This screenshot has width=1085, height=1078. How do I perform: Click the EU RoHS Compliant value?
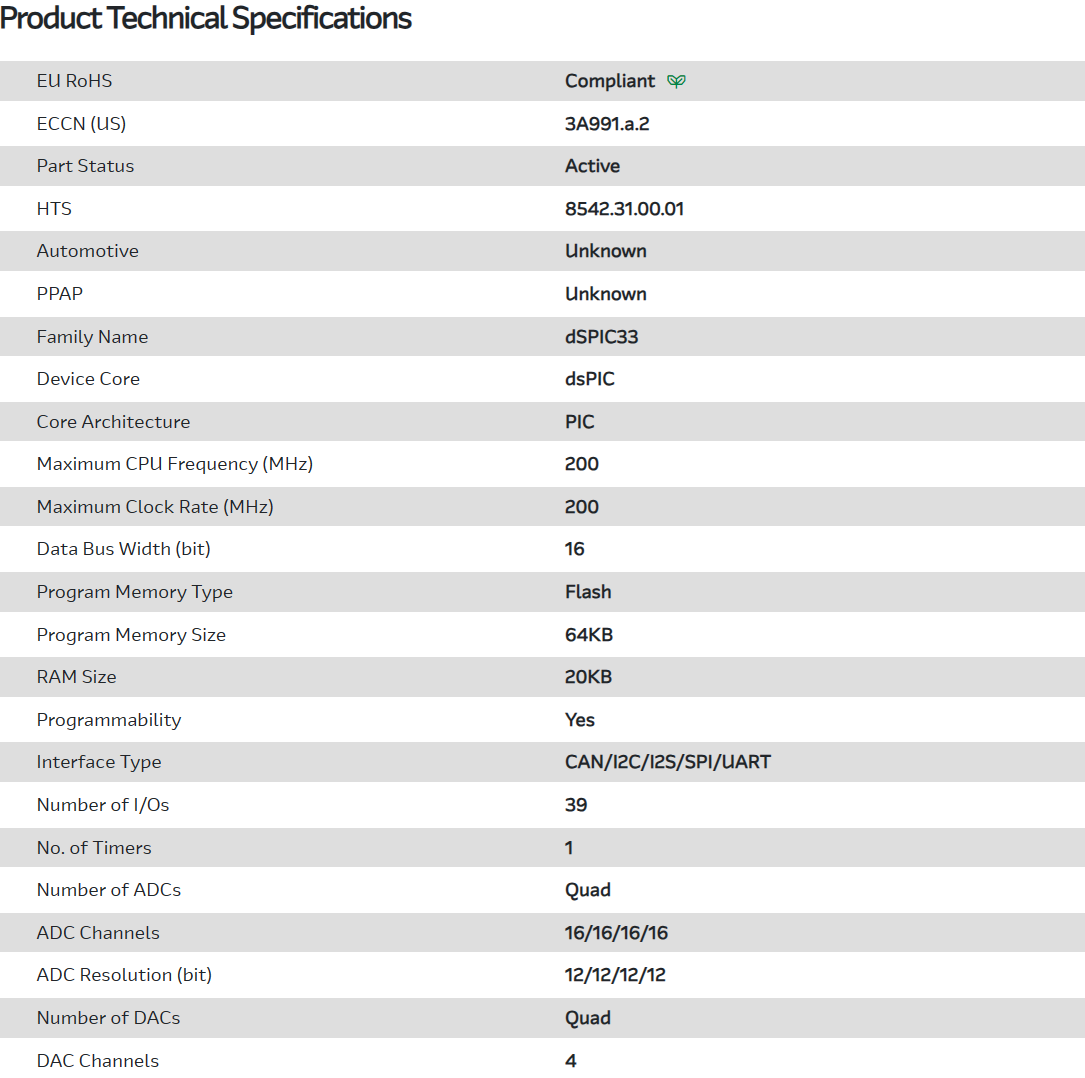pos(610,81)
